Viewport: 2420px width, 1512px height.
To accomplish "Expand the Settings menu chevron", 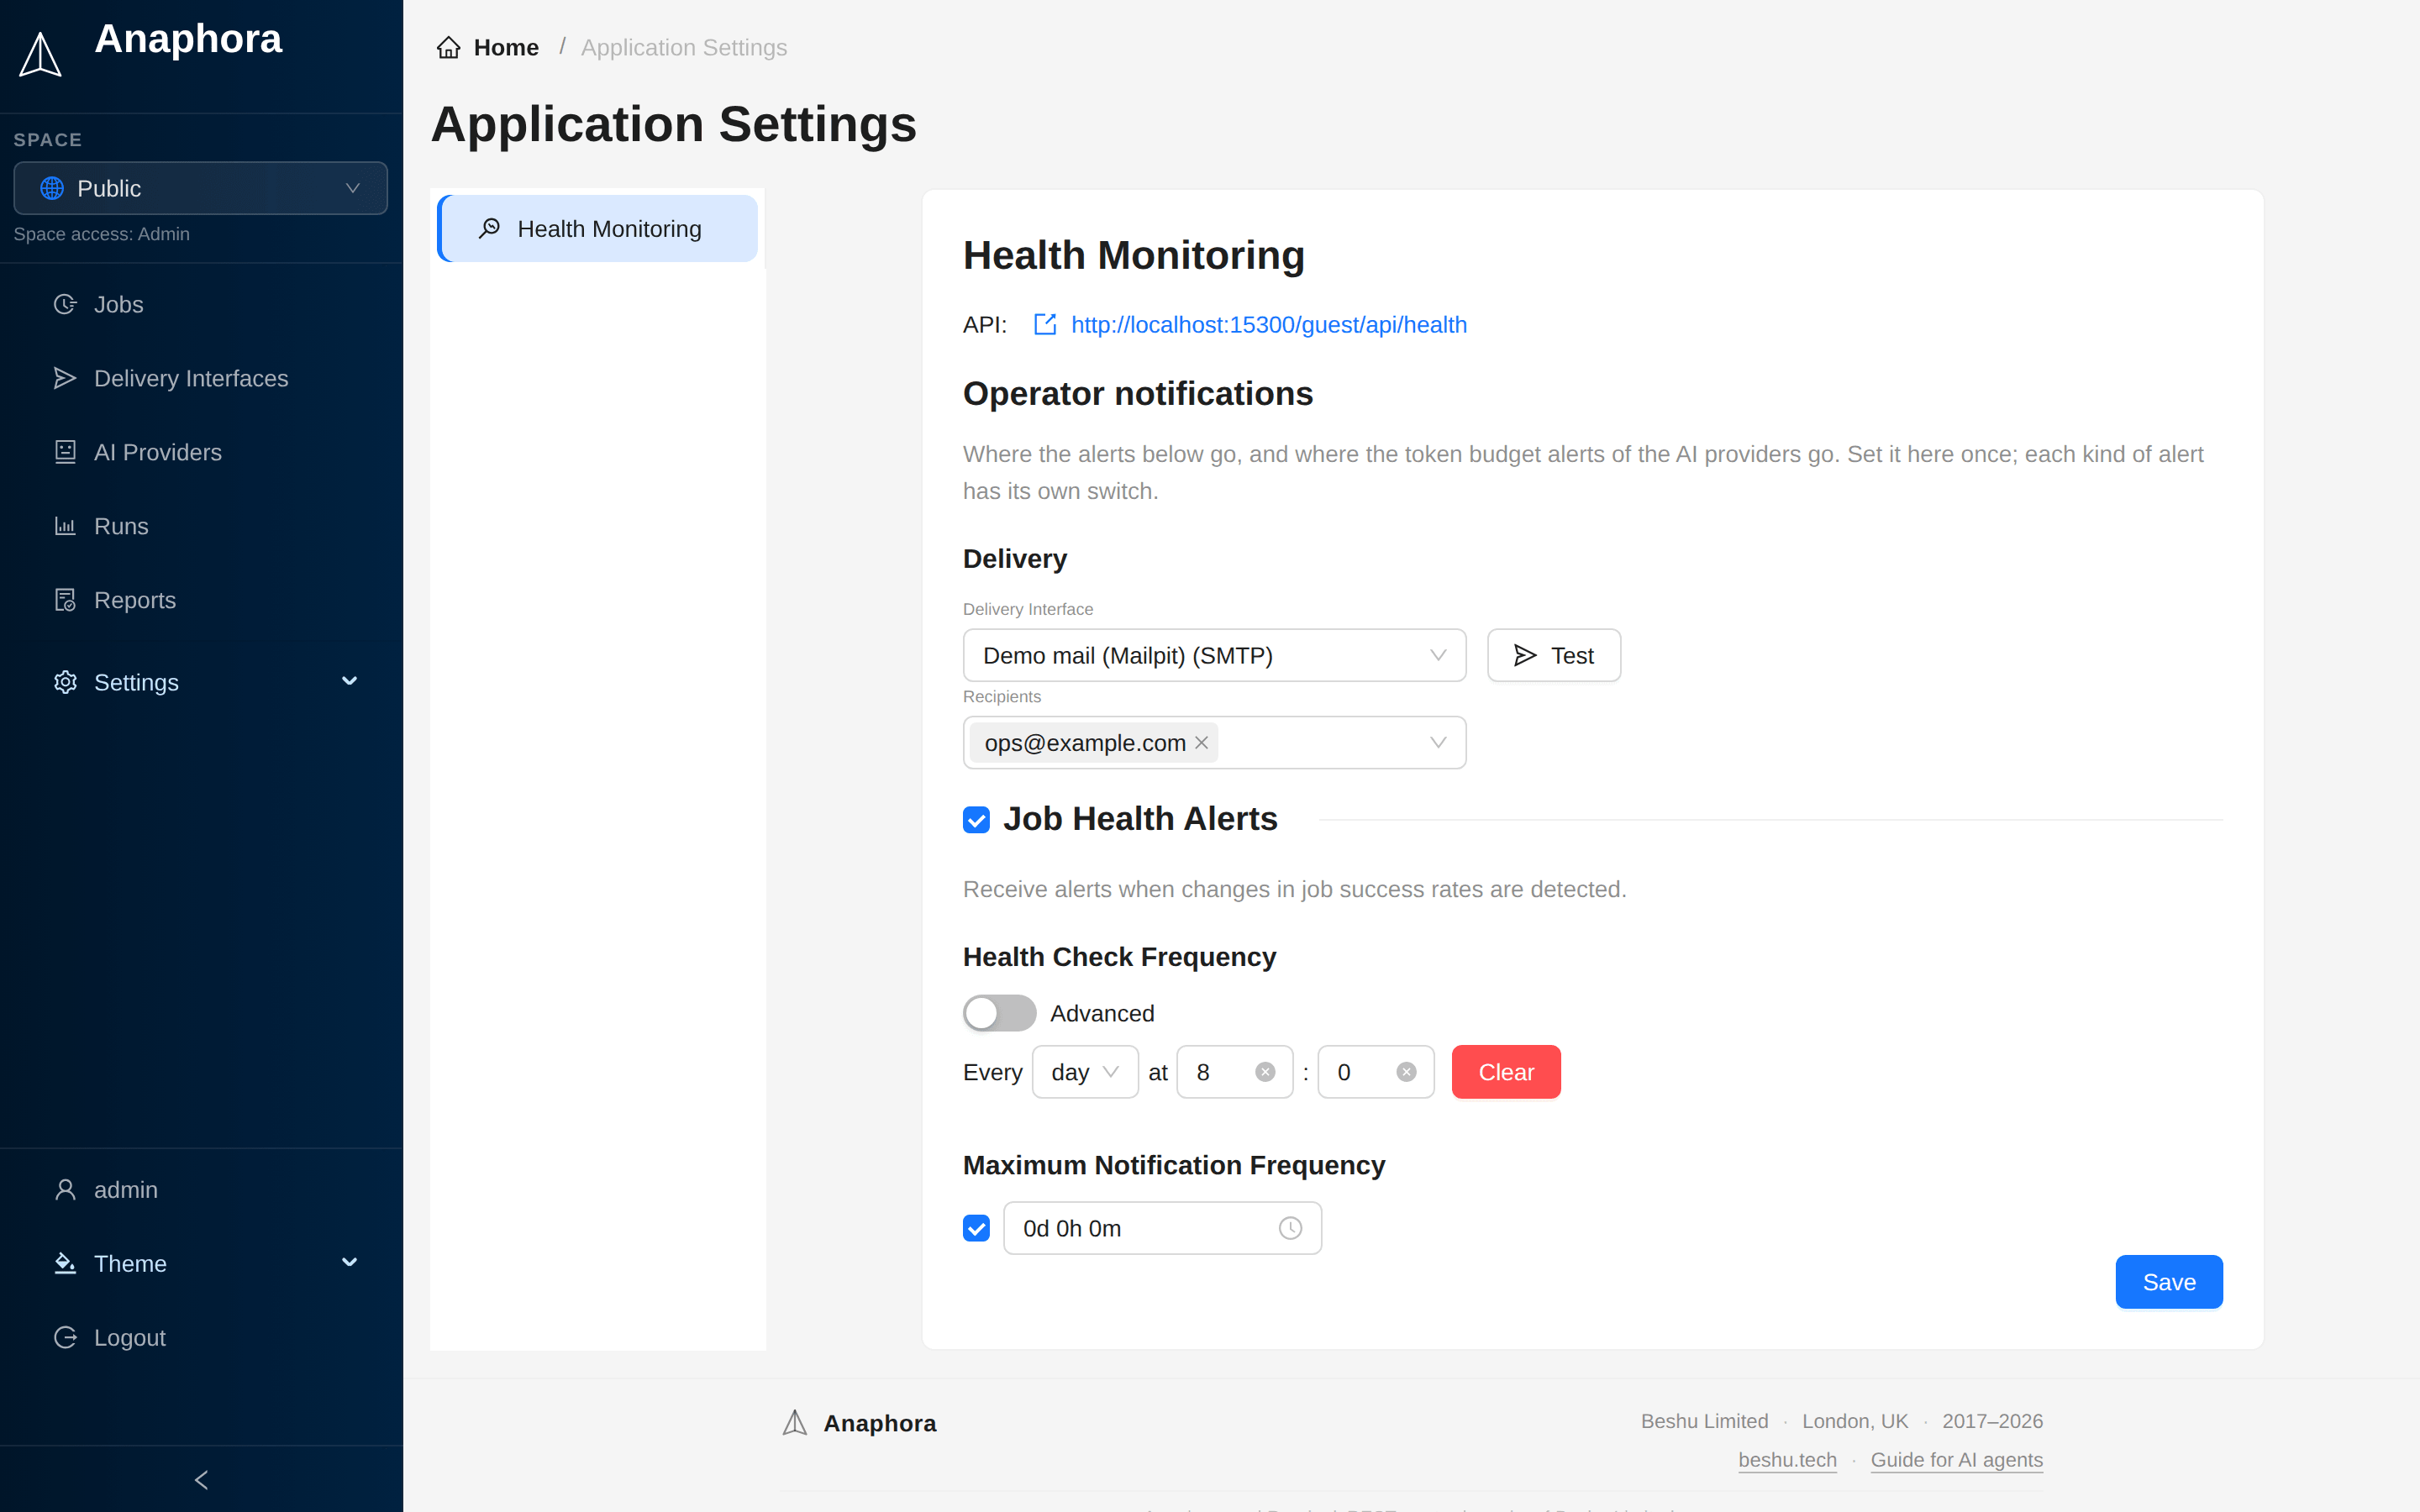I will 349,682.
